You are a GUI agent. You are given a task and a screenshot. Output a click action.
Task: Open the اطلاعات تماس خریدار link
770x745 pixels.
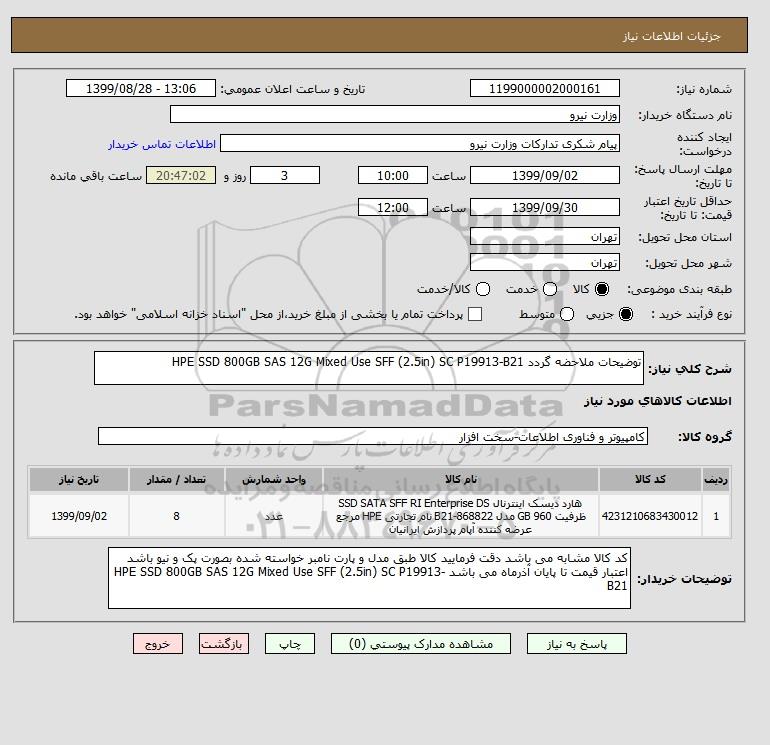click(162, 144)
